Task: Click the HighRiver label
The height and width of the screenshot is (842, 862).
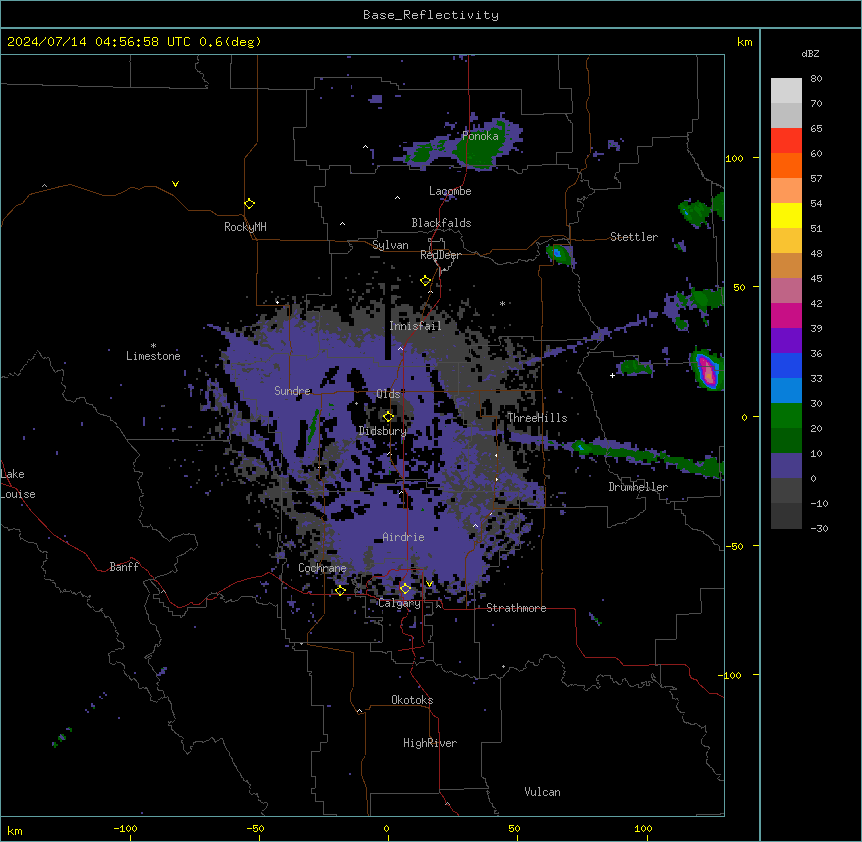Action: pos(430,743)
